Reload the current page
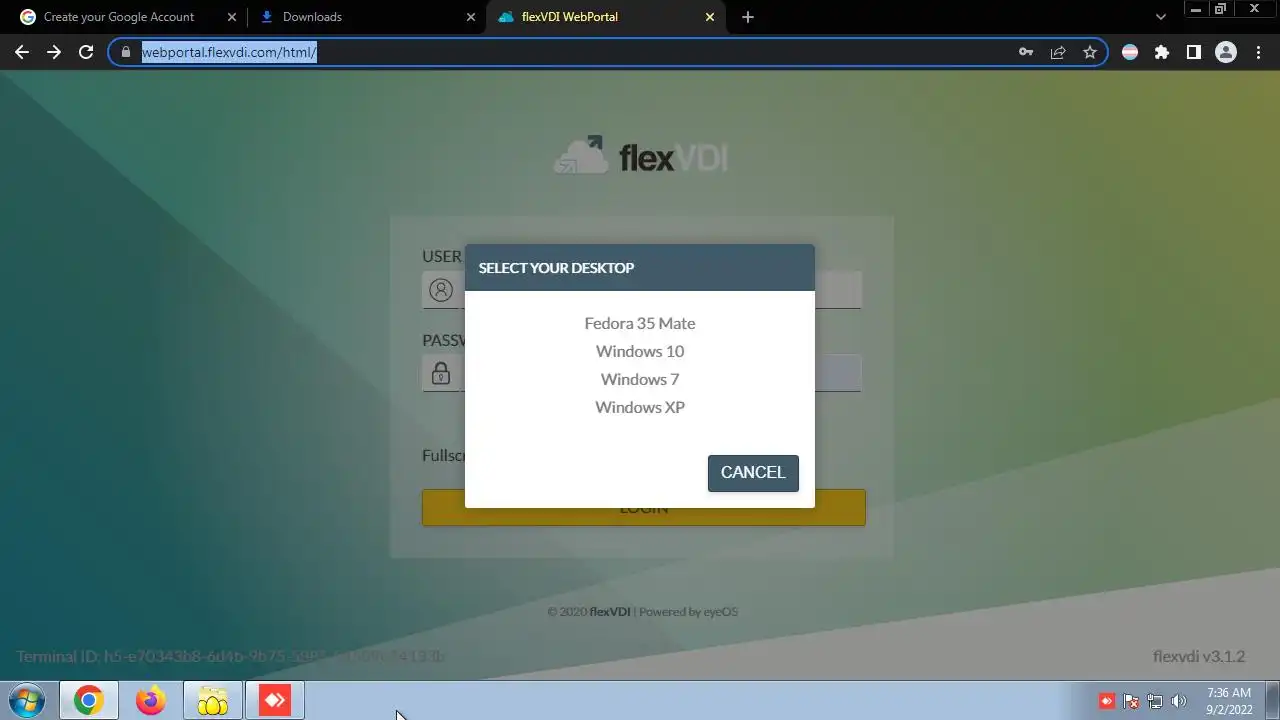The width and height of the screenshot is (1280, 720). pos(86,52)
